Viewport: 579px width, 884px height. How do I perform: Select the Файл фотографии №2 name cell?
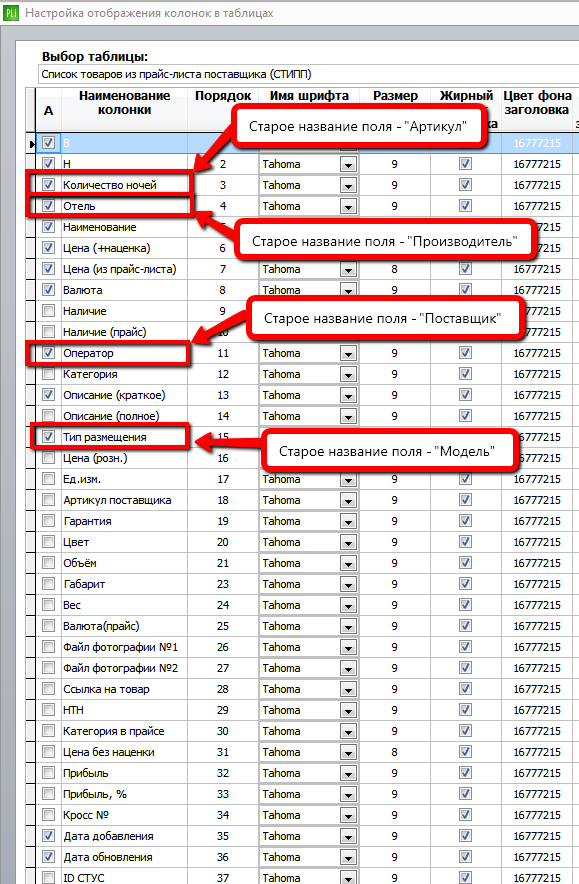pos(124,668)
